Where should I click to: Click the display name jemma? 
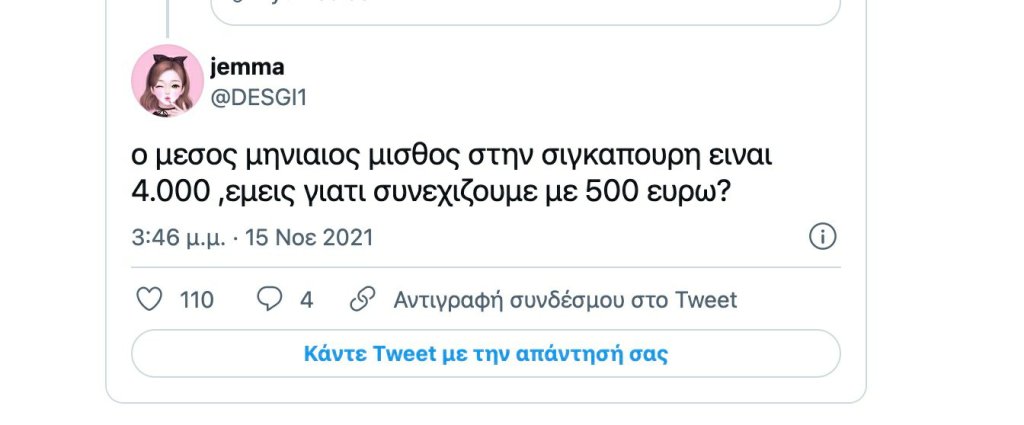coord(247,67)
